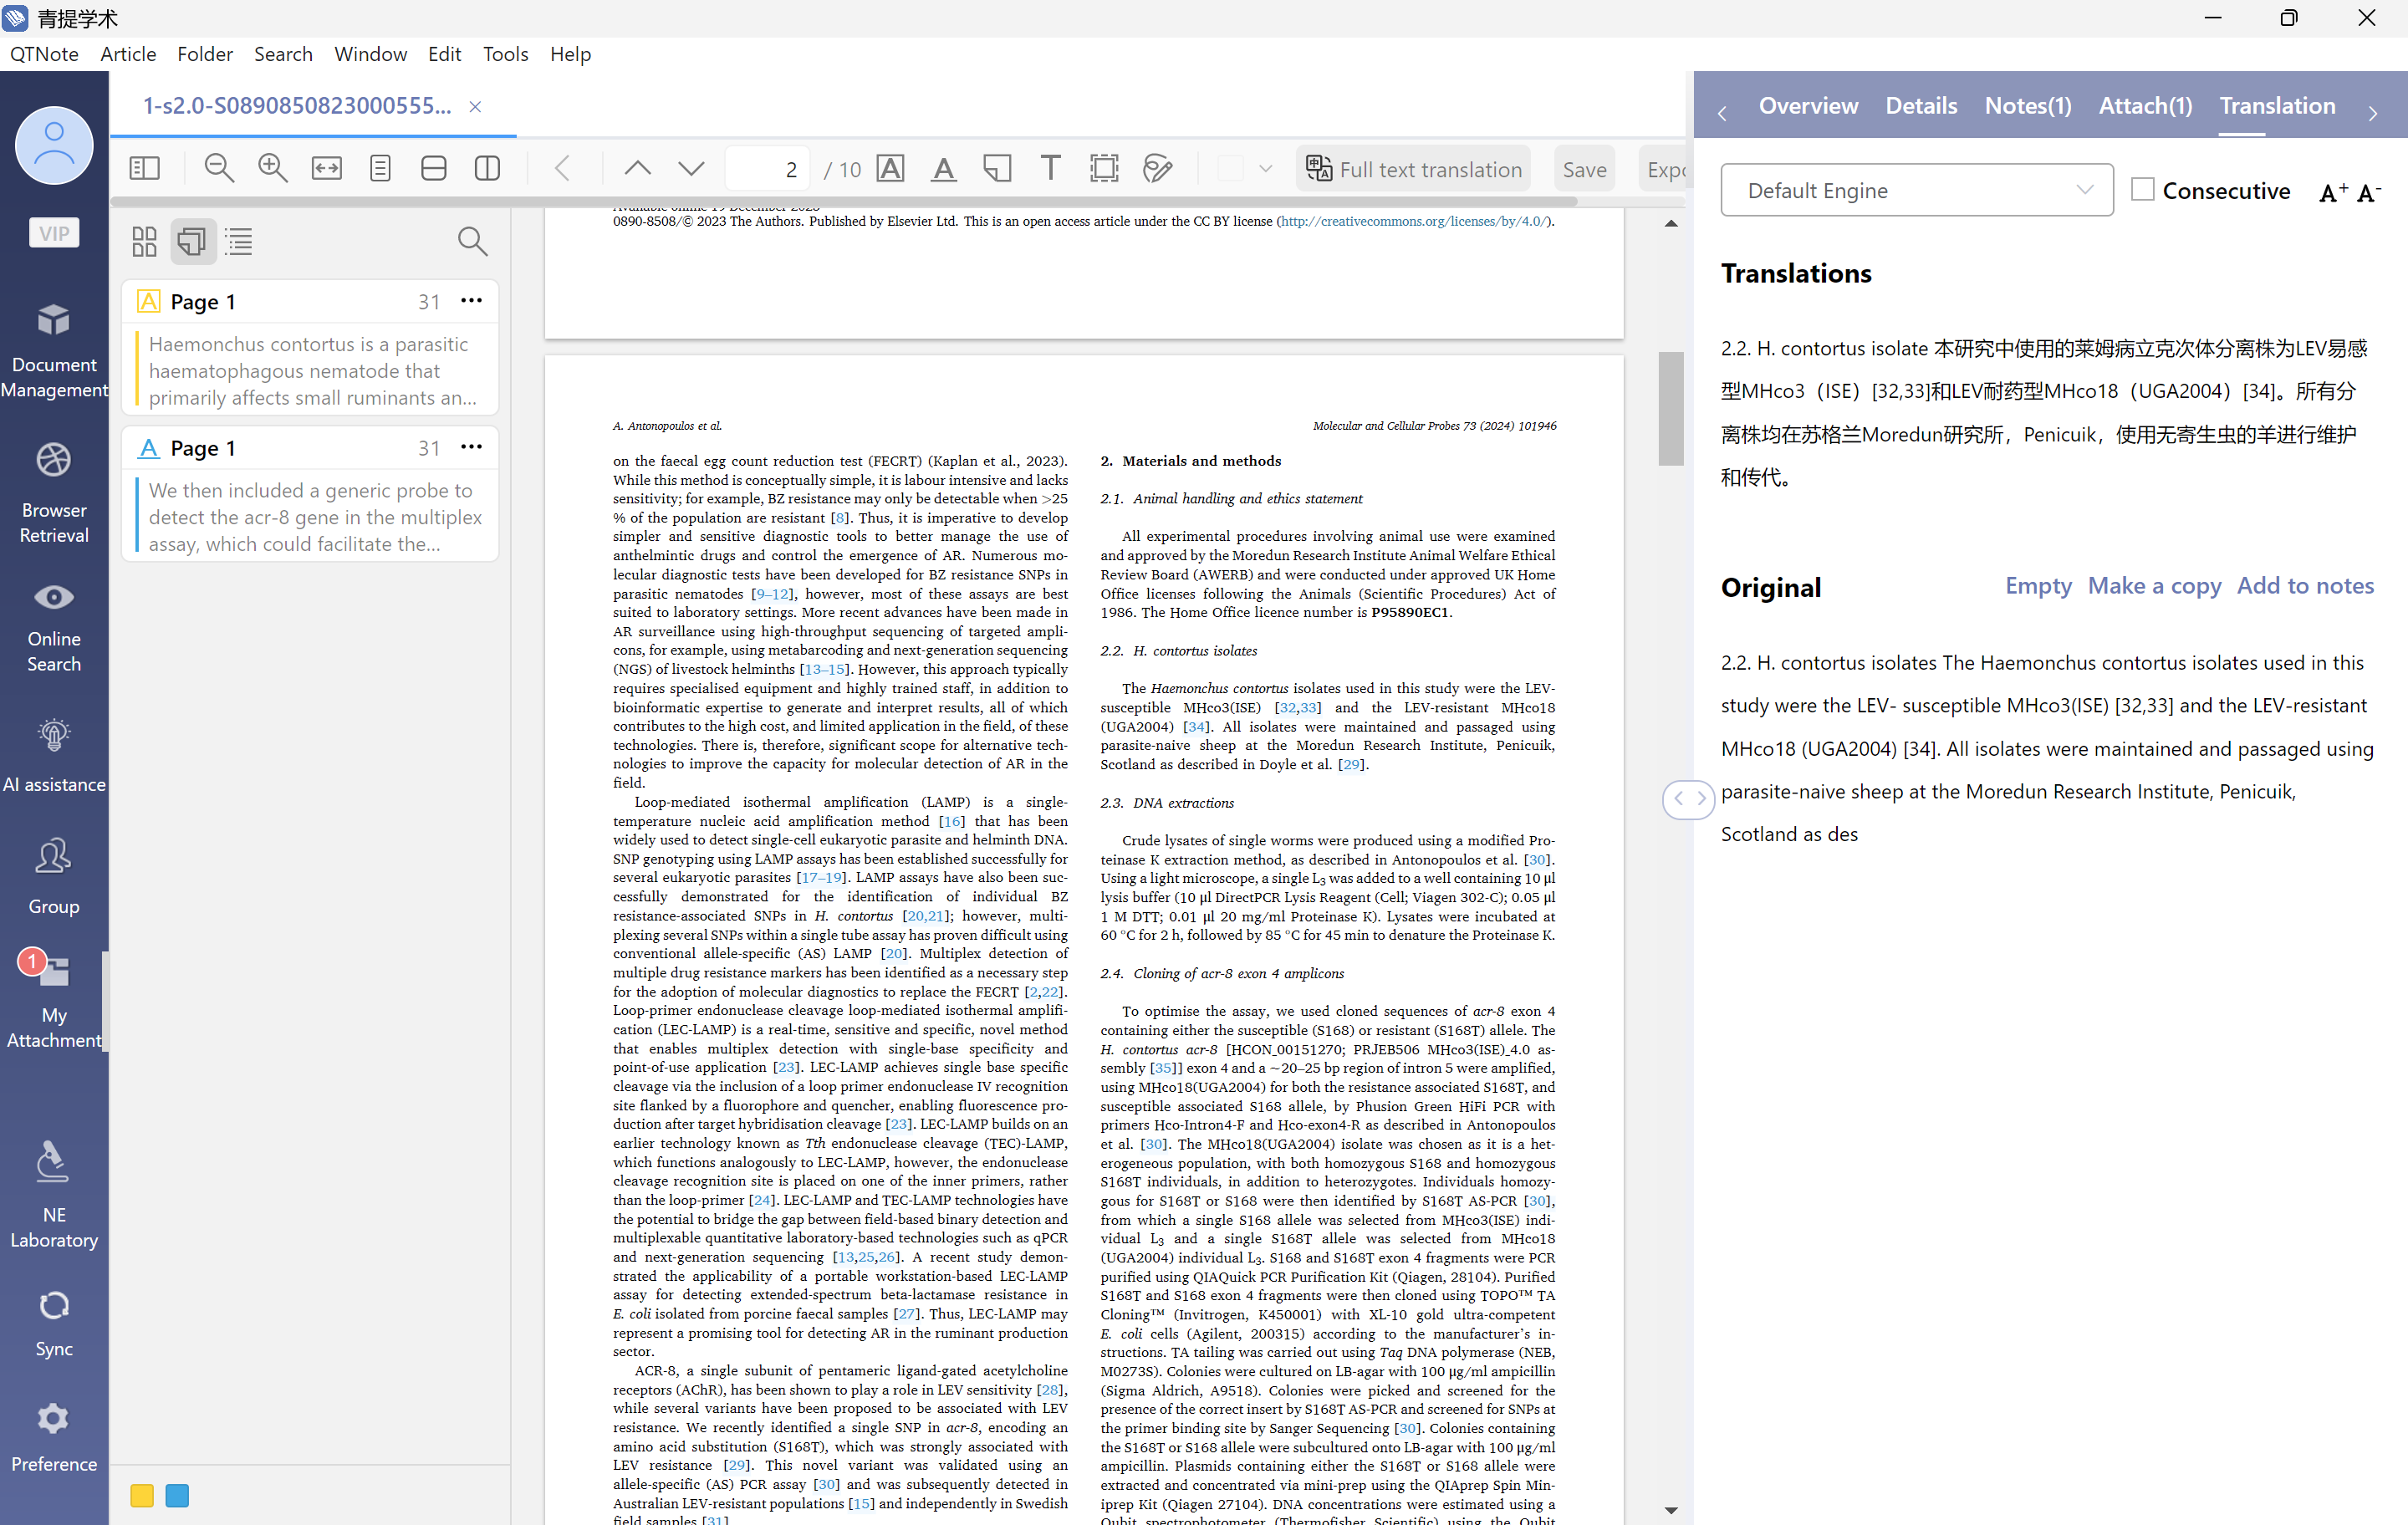Switch to the Notes(1) tab

2028,105
